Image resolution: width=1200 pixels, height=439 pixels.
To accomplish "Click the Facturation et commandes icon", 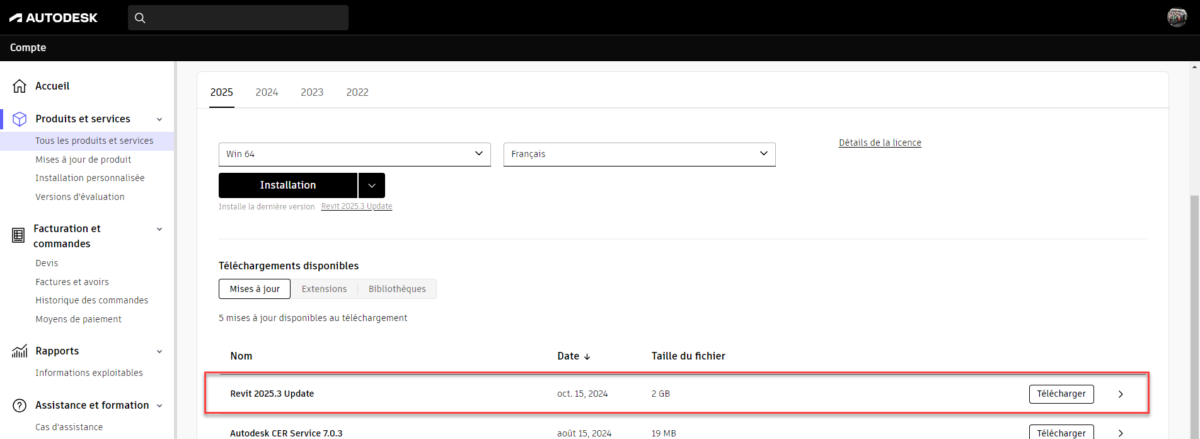I will tap(18, 235).
